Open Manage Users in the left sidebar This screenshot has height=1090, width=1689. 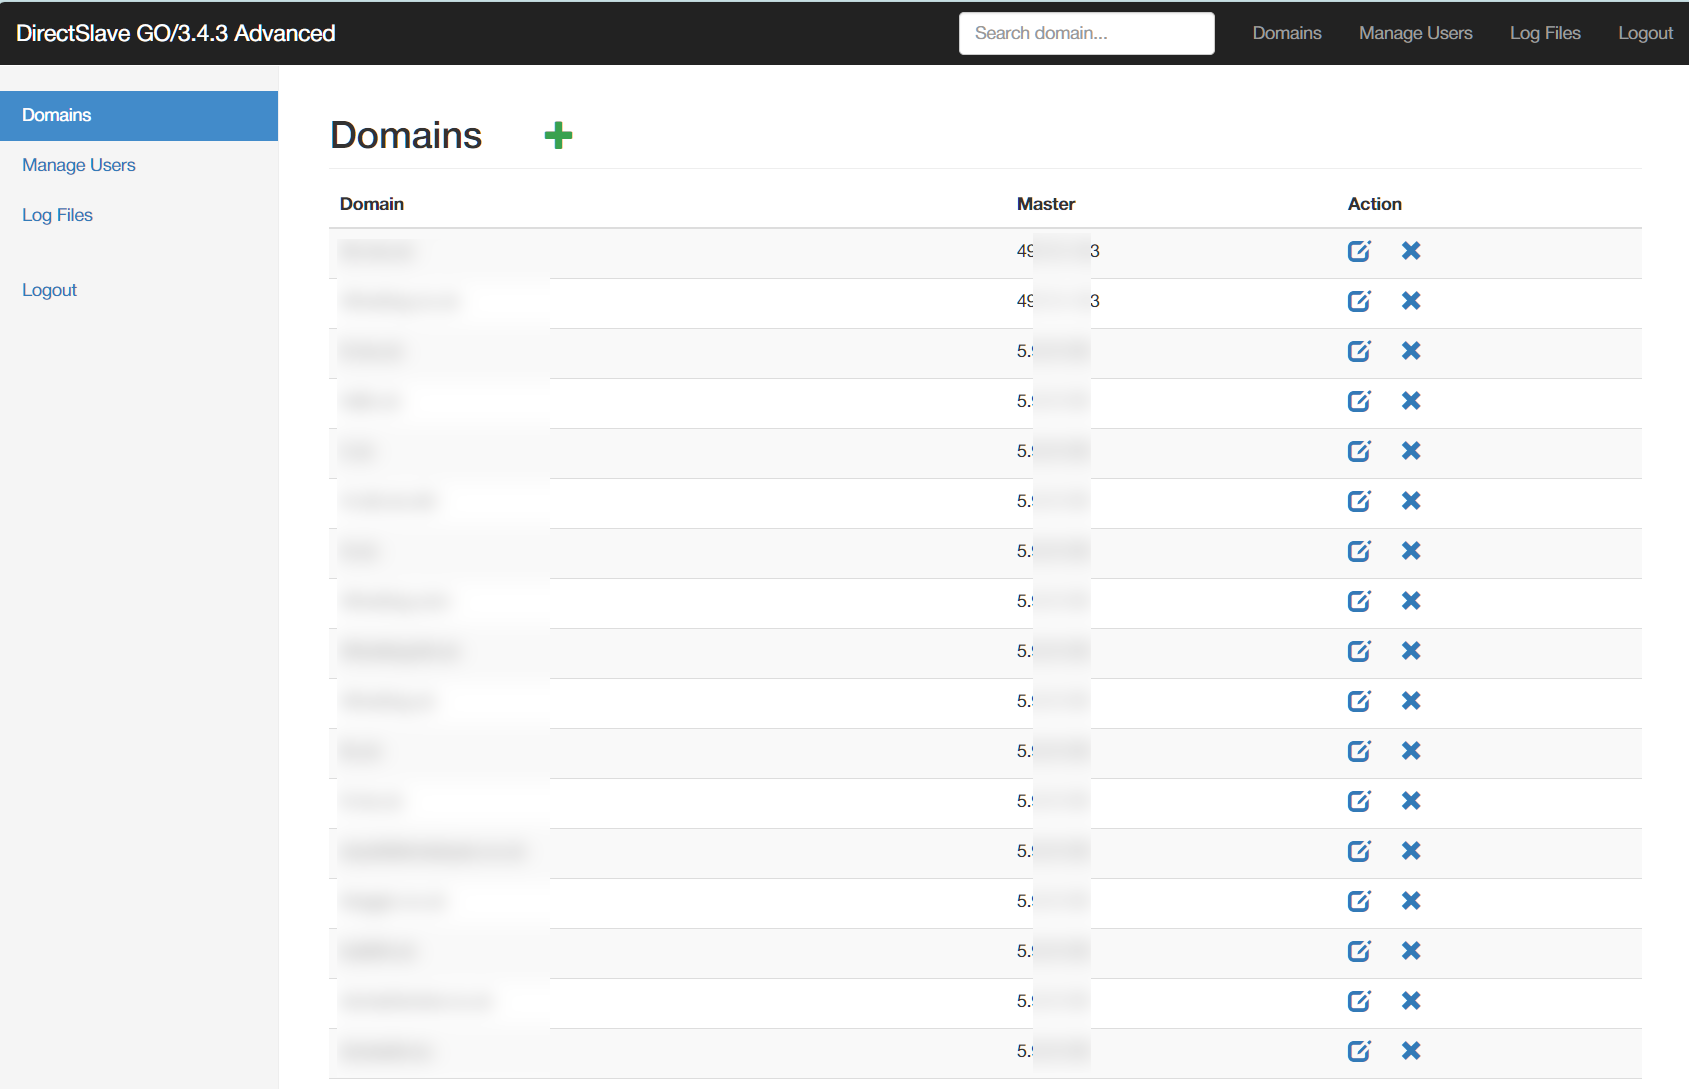79,165
